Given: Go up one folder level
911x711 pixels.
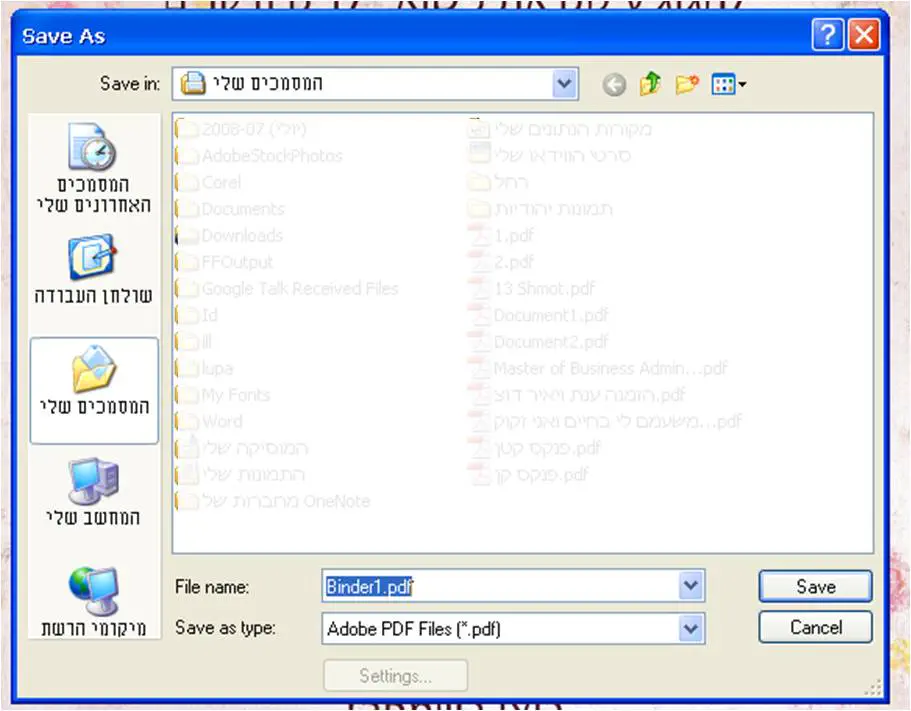Looking at the screenshot, I should point(650,86).
